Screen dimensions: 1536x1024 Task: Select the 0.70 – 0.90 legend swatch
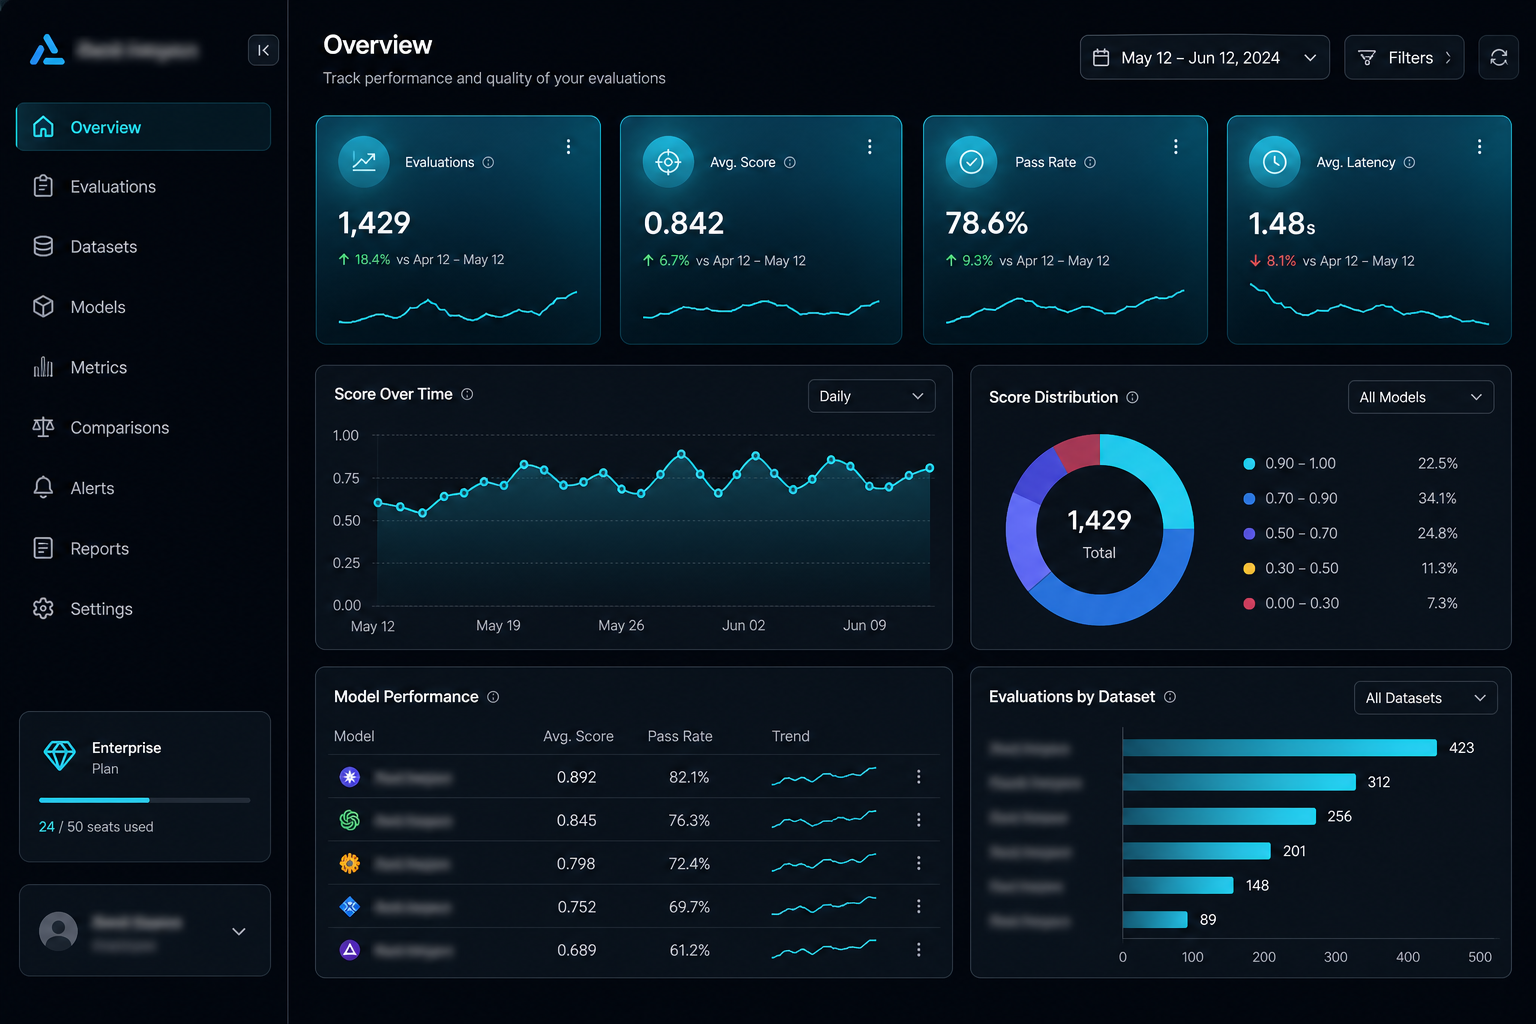[1249, 498]
